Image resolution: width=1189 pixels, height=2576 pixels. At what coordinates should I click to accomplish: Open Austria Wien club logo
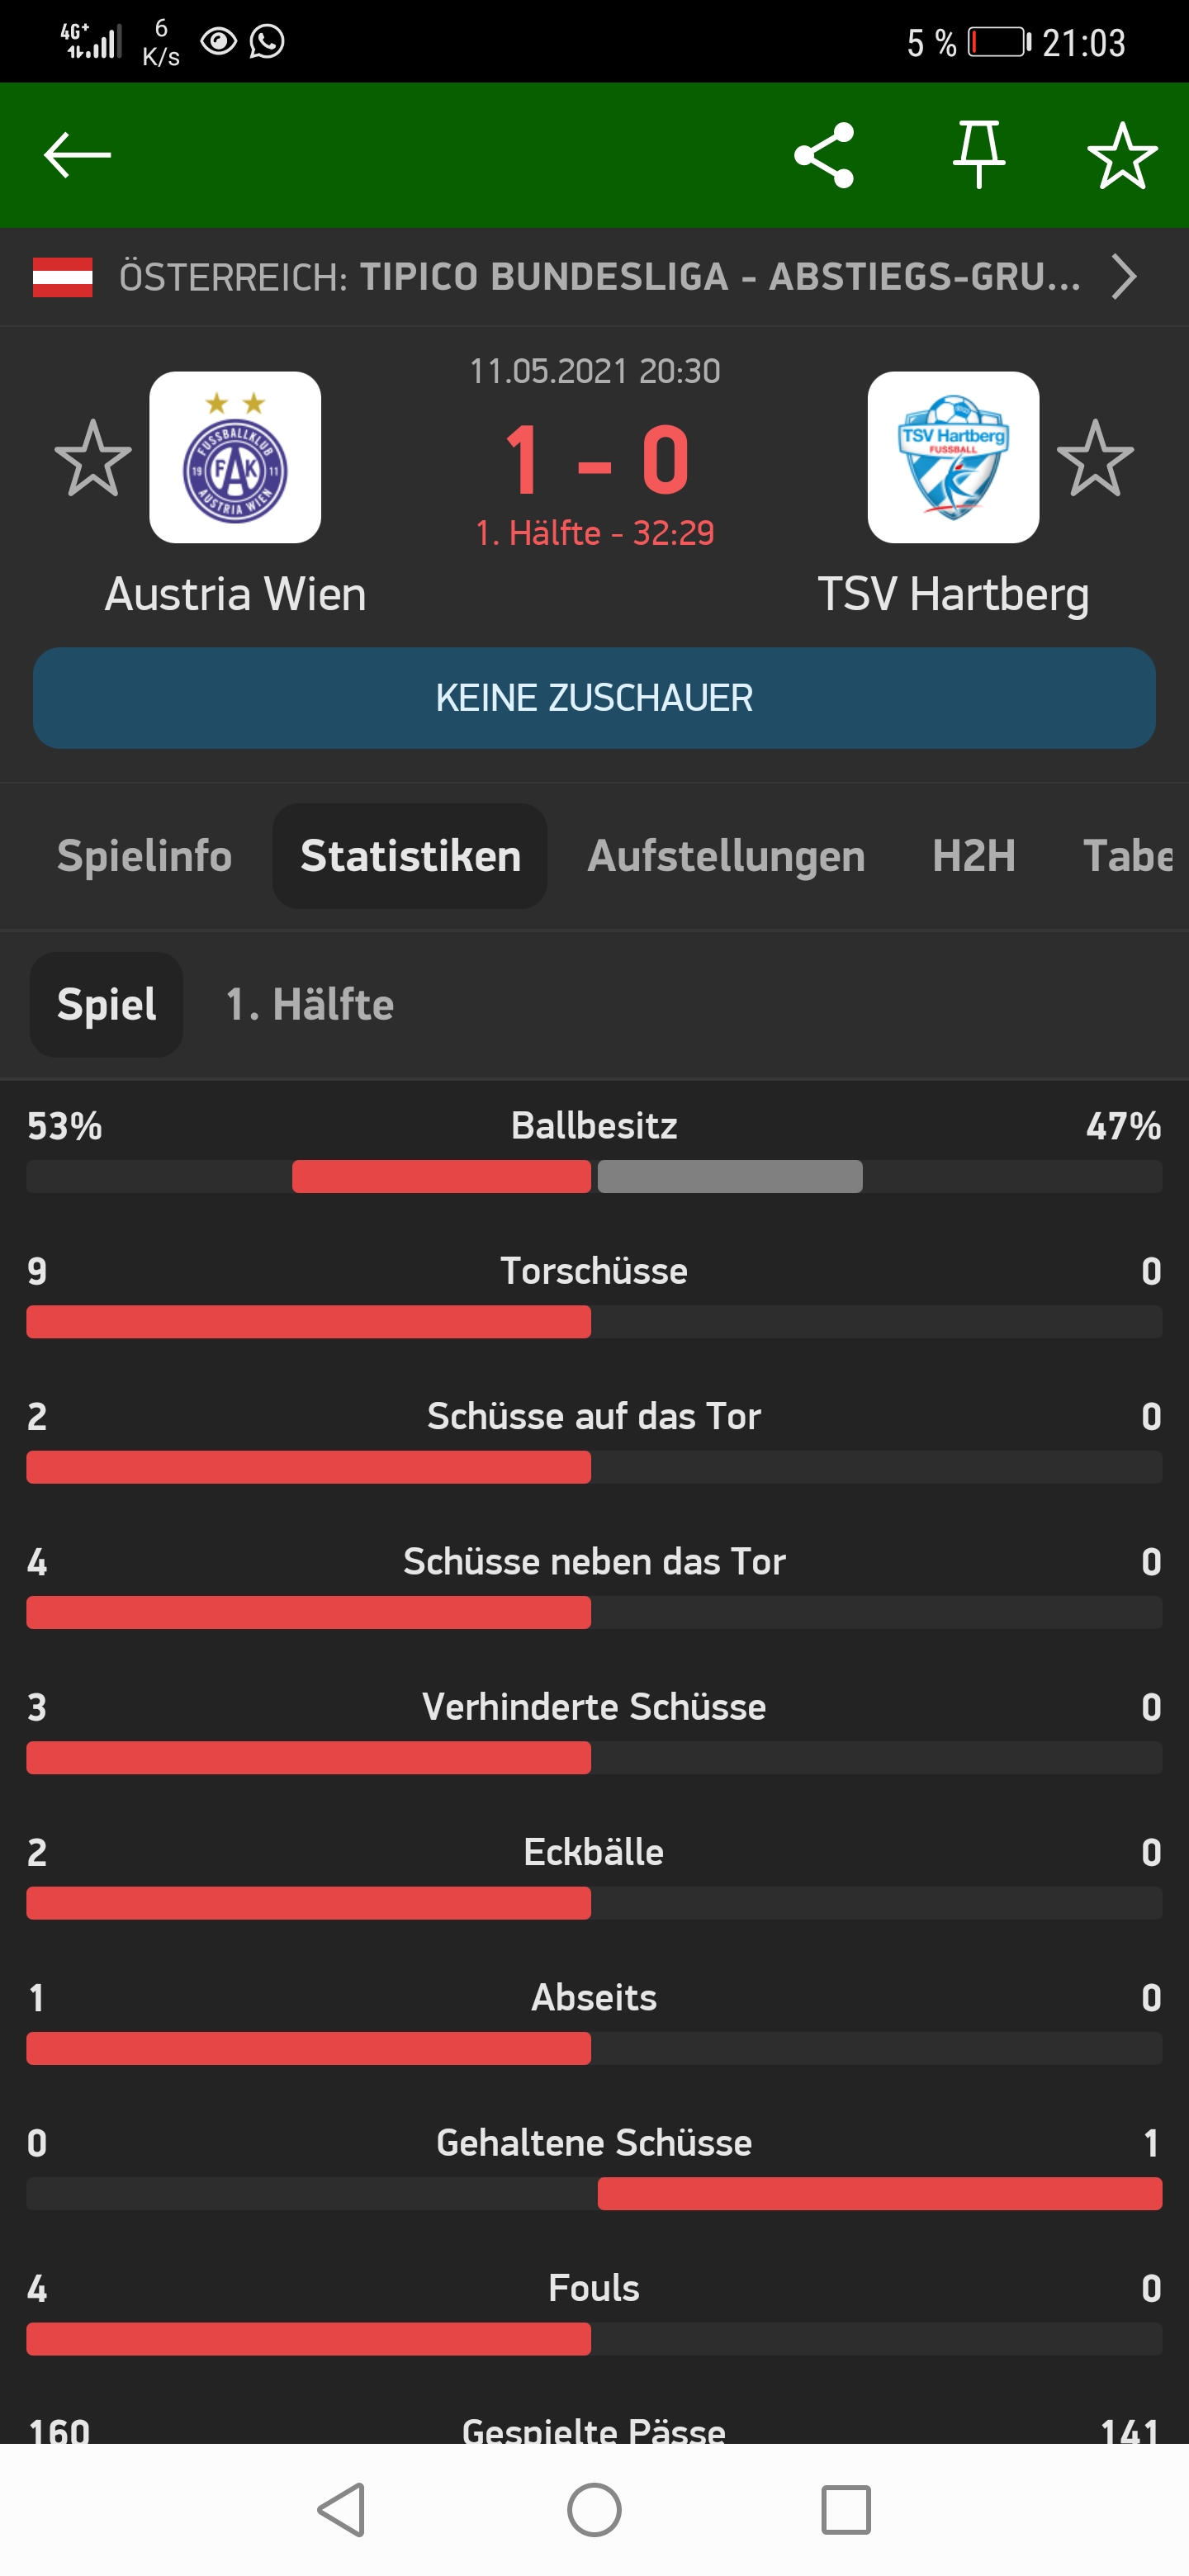235,457
